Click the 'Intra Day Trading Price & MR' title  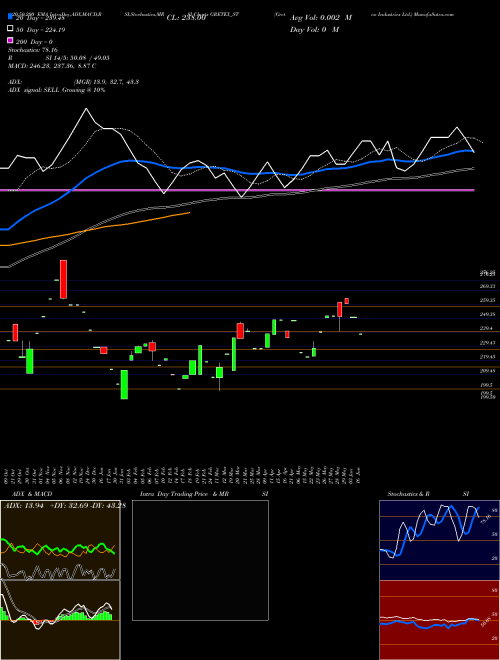(x=184, y=494)
